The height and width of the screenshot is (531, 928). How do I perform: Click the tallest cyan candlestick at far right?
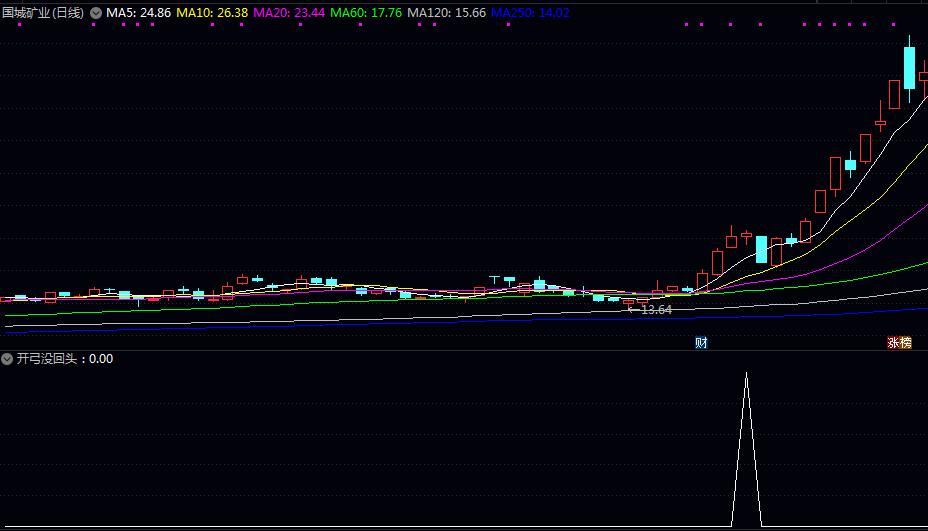click(910, 68)
